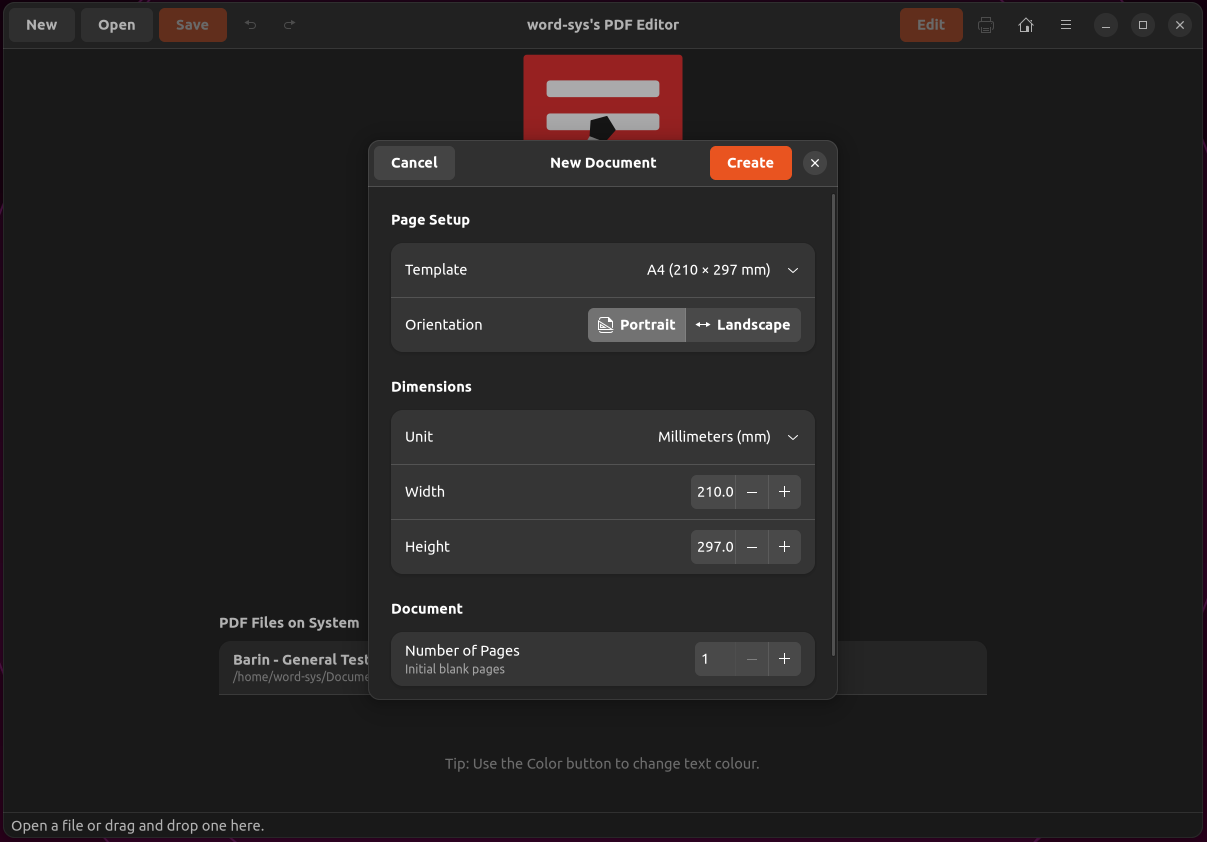
Task: Select Portrait orientation
Action: pyautogui.click(x=637, y=325)
